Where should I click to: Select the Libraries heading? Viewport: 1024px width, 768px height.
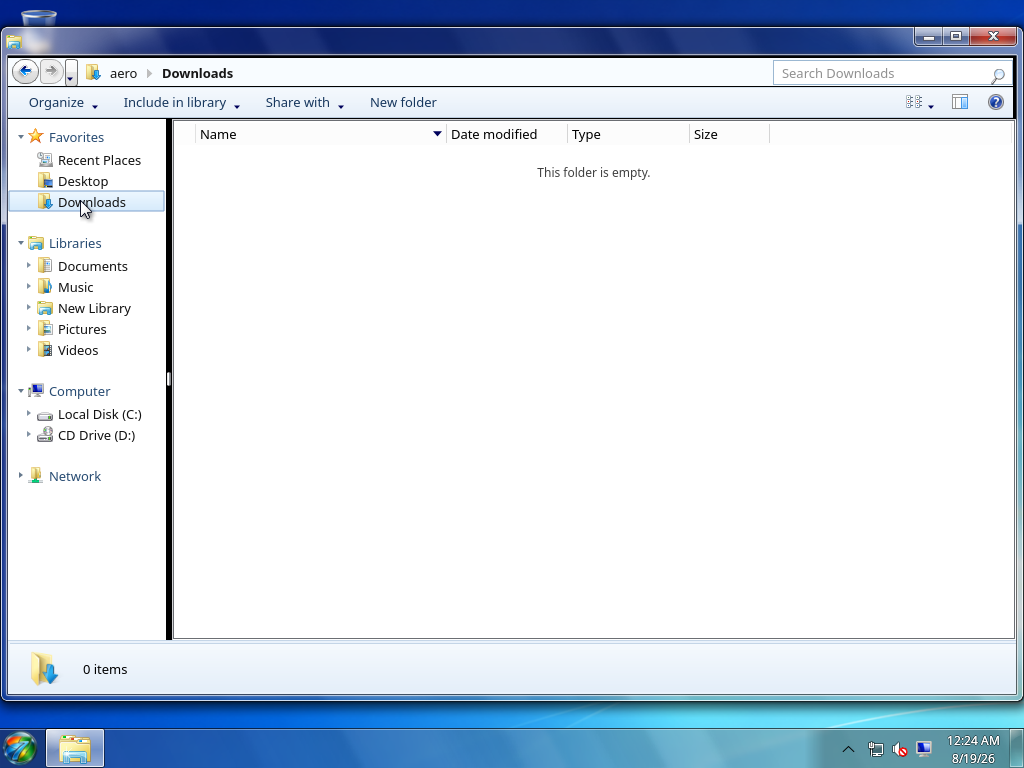[75, 243]
